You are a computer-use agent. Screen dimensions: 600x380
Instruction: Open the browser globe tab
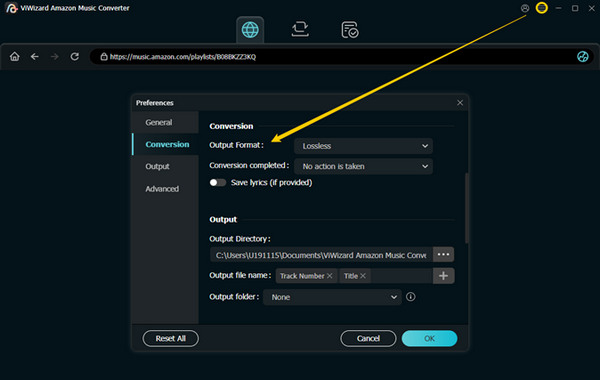(x=250, y=29)
